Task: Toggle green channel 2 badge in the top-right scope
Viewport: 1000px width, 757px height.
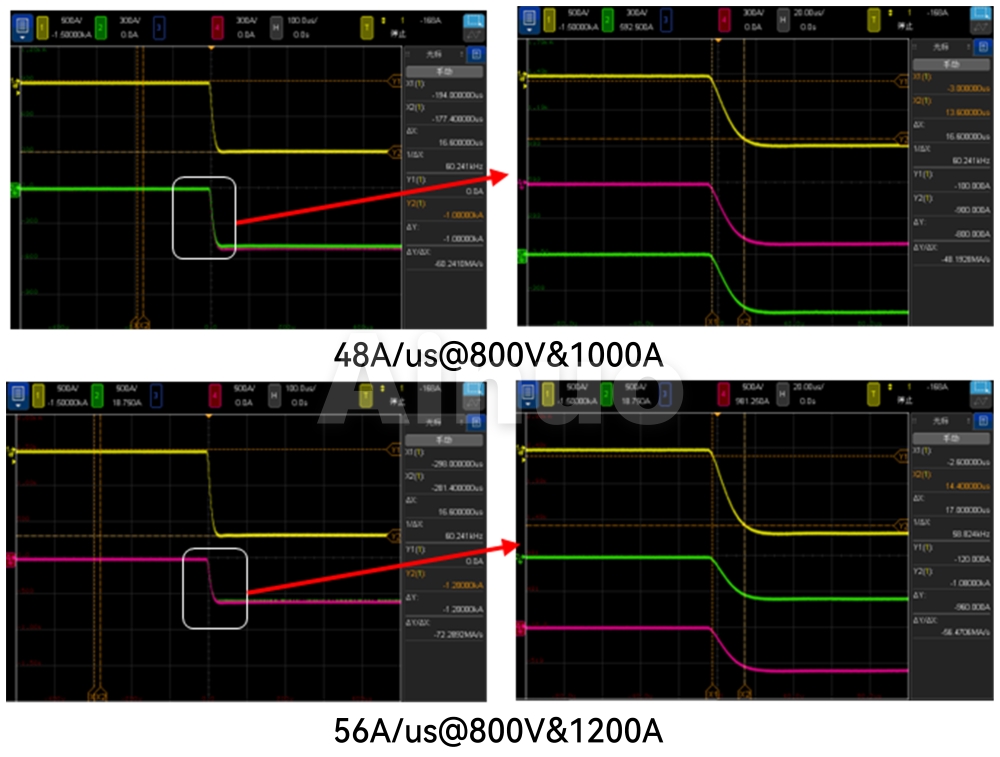Action: 607,20
